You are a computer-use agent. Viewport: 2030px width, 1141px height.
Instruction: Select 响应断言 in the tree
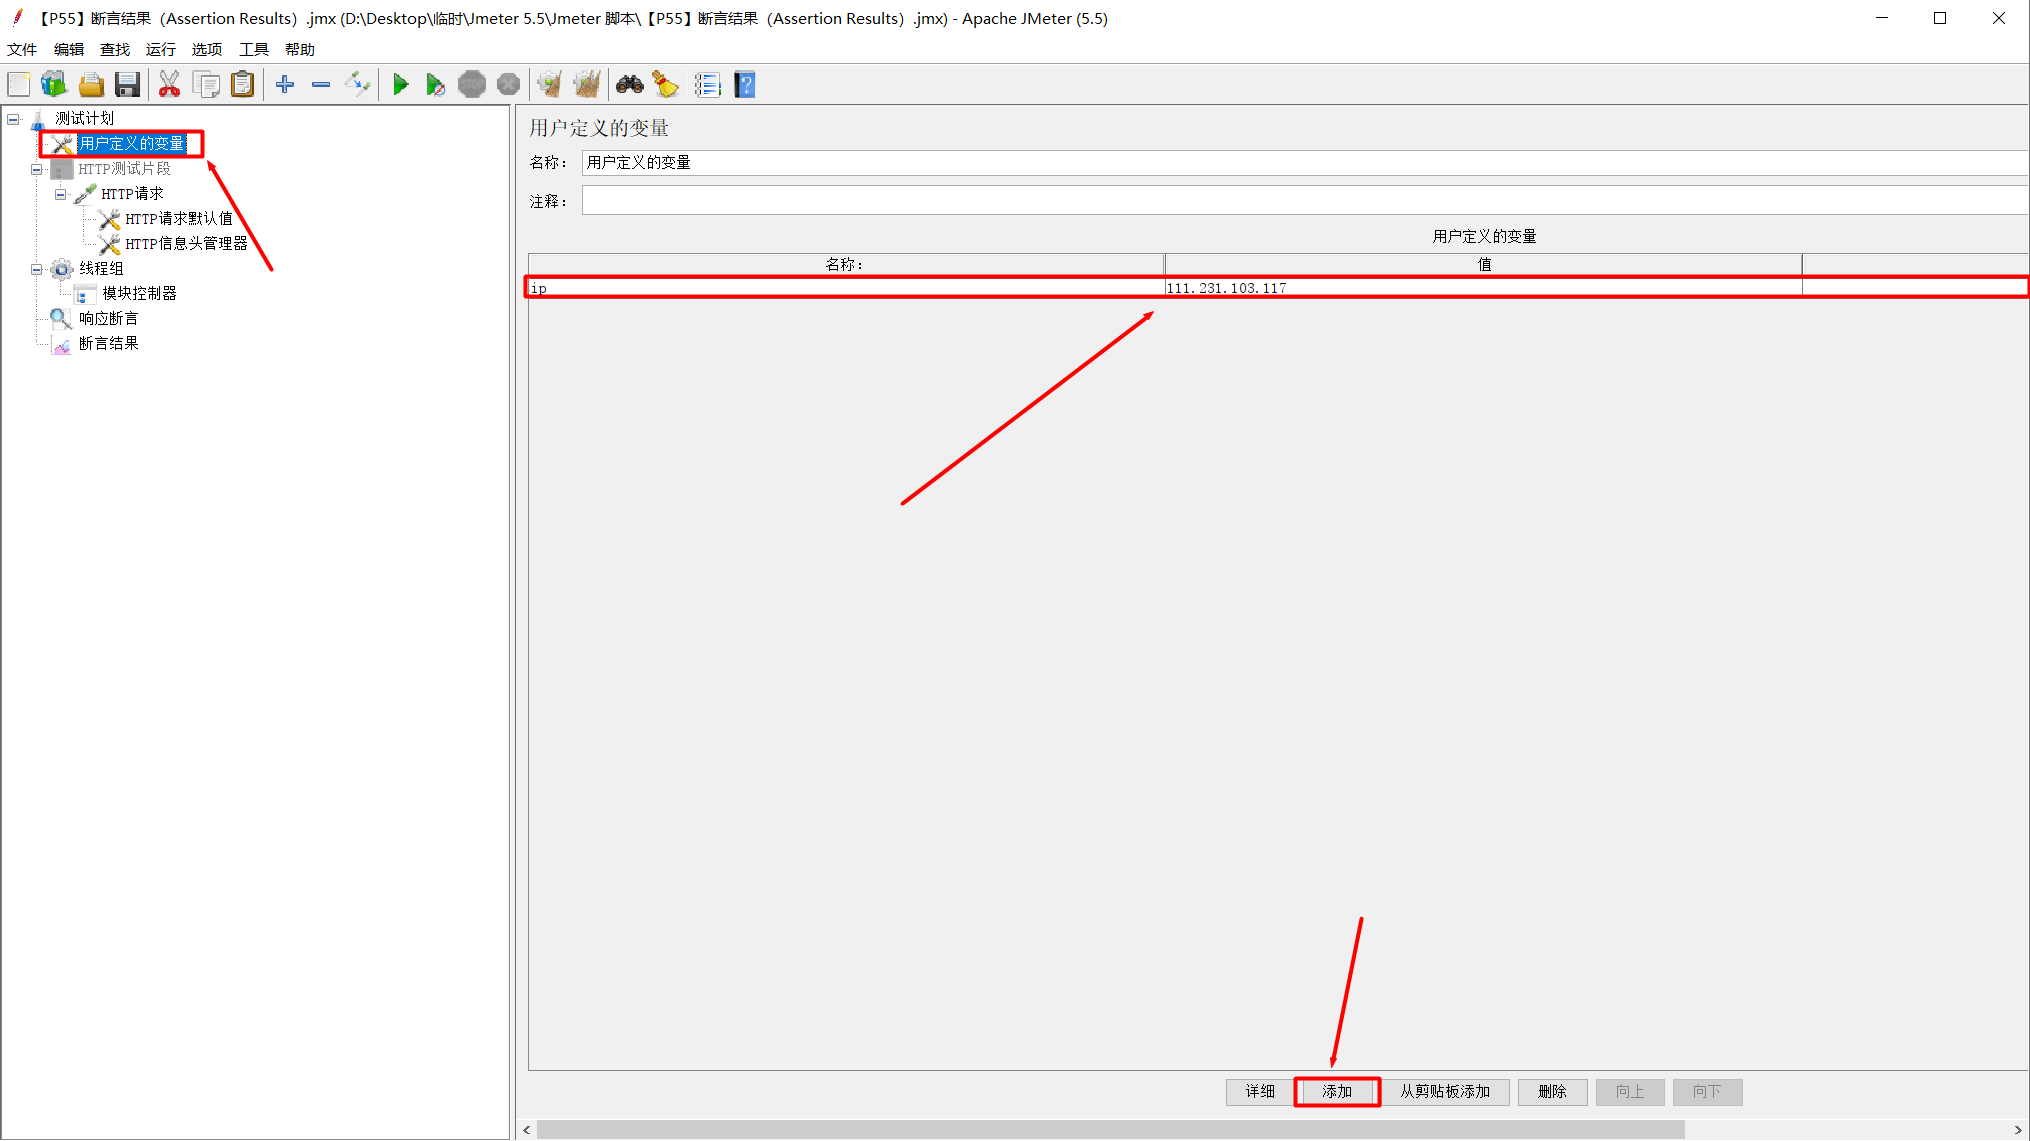point(109,319)
